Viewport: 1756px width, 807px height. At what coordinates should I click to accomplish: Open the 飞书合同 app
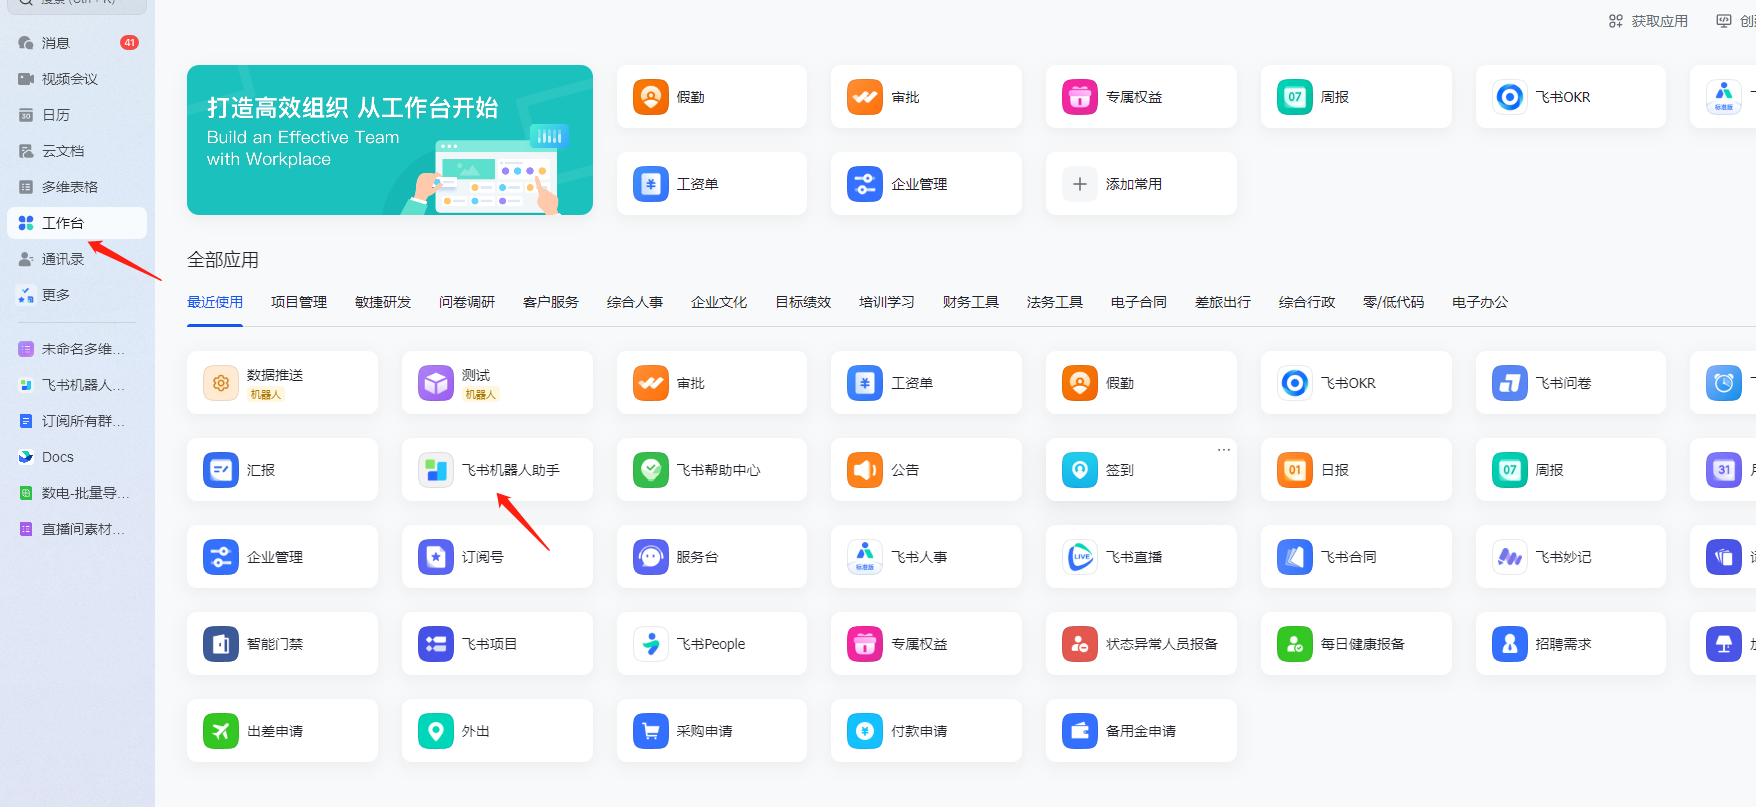1356,557
